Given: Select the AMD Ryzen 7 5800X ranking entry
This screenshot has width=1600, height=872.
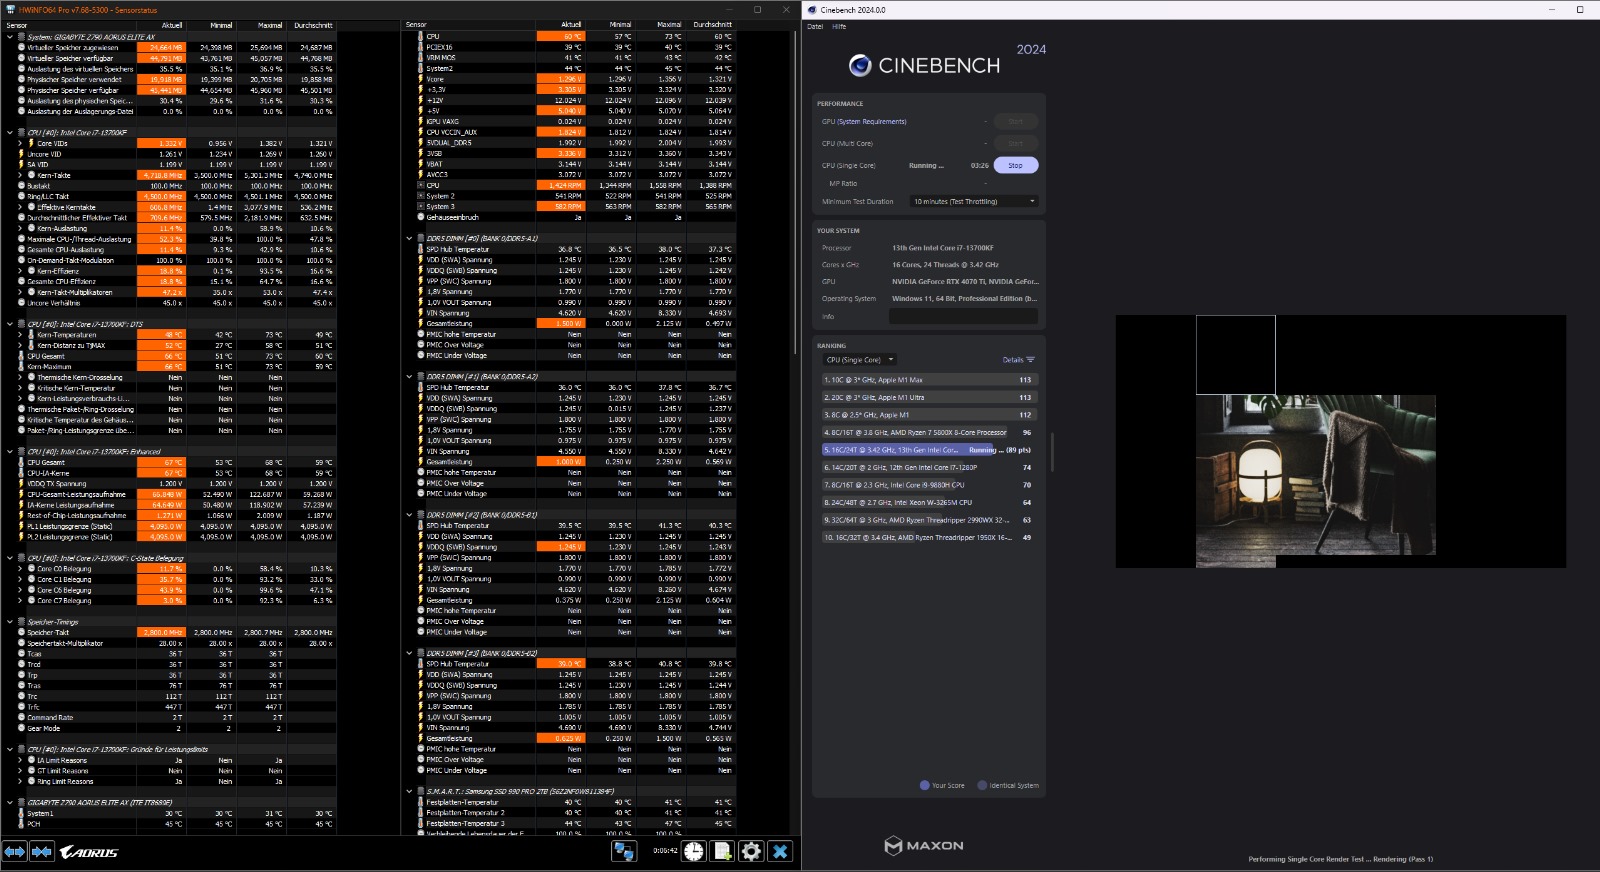Looking at the screenshot, I should (929, 432).
